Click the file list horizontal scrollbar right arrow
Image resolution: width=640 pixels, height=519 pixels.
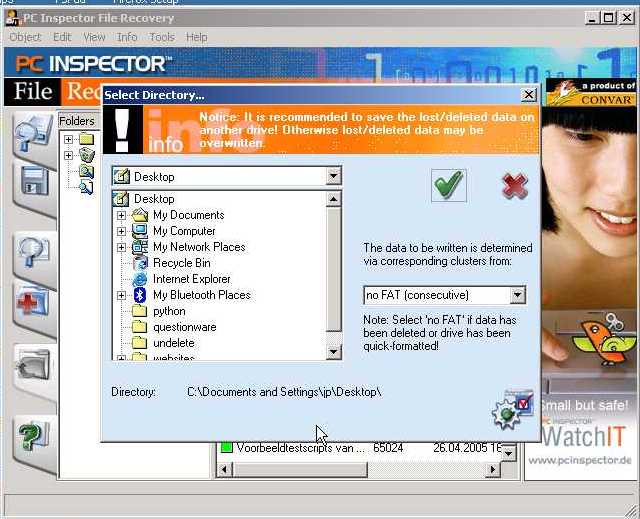(493, 470)
